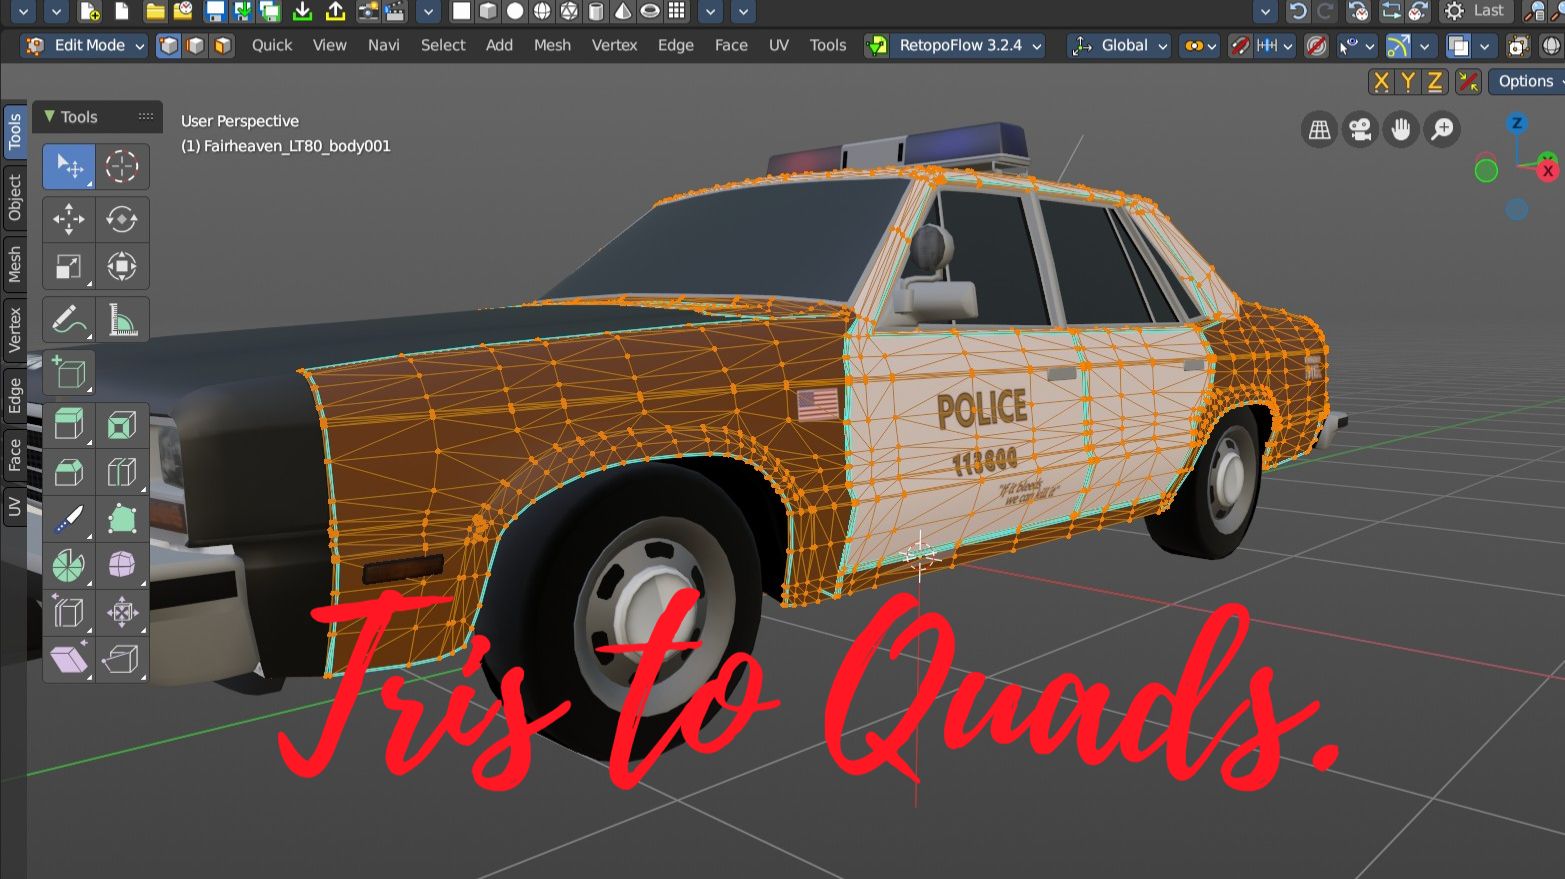This screenshot has width=1565, height=879.
Task: Toggle proportional editing
Action: coord(1317,46)
